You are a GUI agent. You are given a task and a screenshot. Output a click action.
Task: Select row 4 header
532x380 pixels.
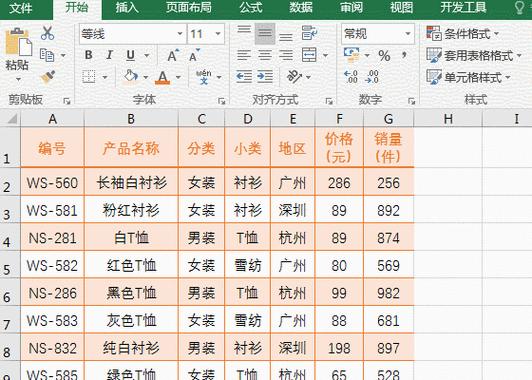tap(10, 238)
